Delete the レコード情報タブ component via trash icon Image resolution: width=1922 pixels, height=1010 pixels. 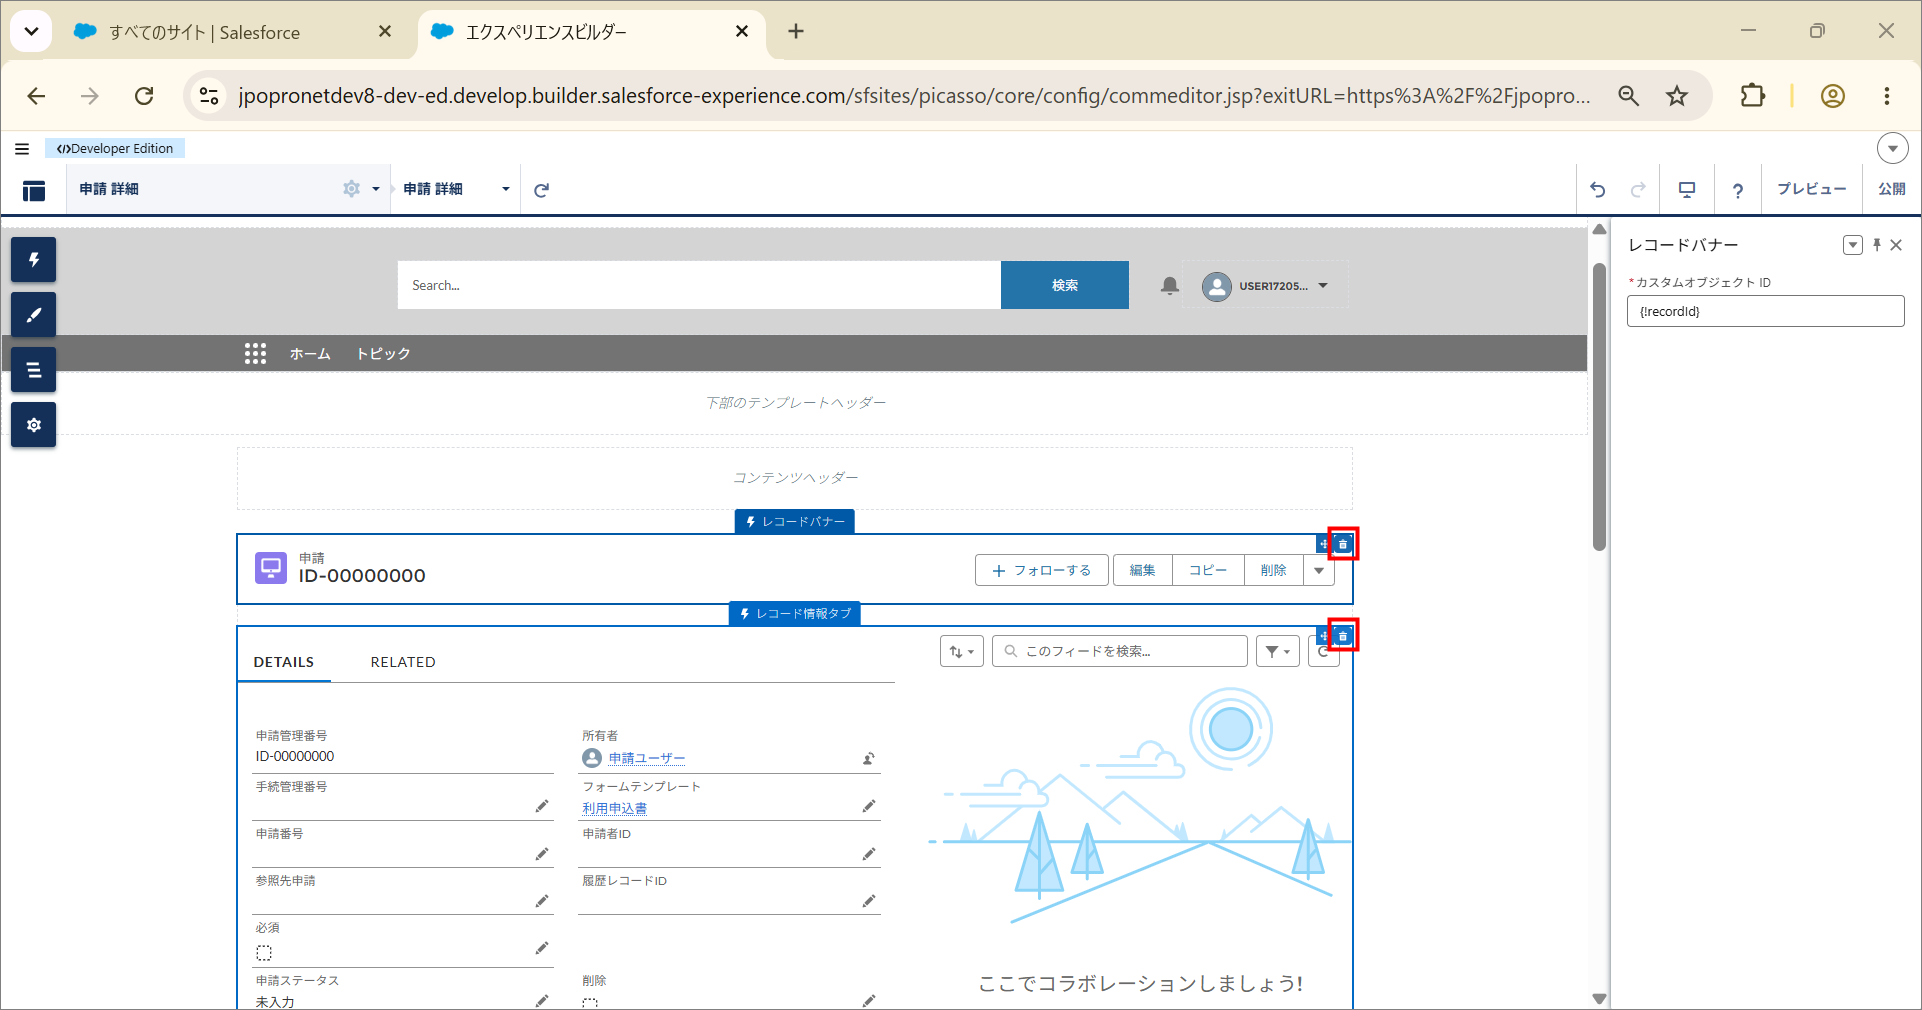click(1343, 636)
